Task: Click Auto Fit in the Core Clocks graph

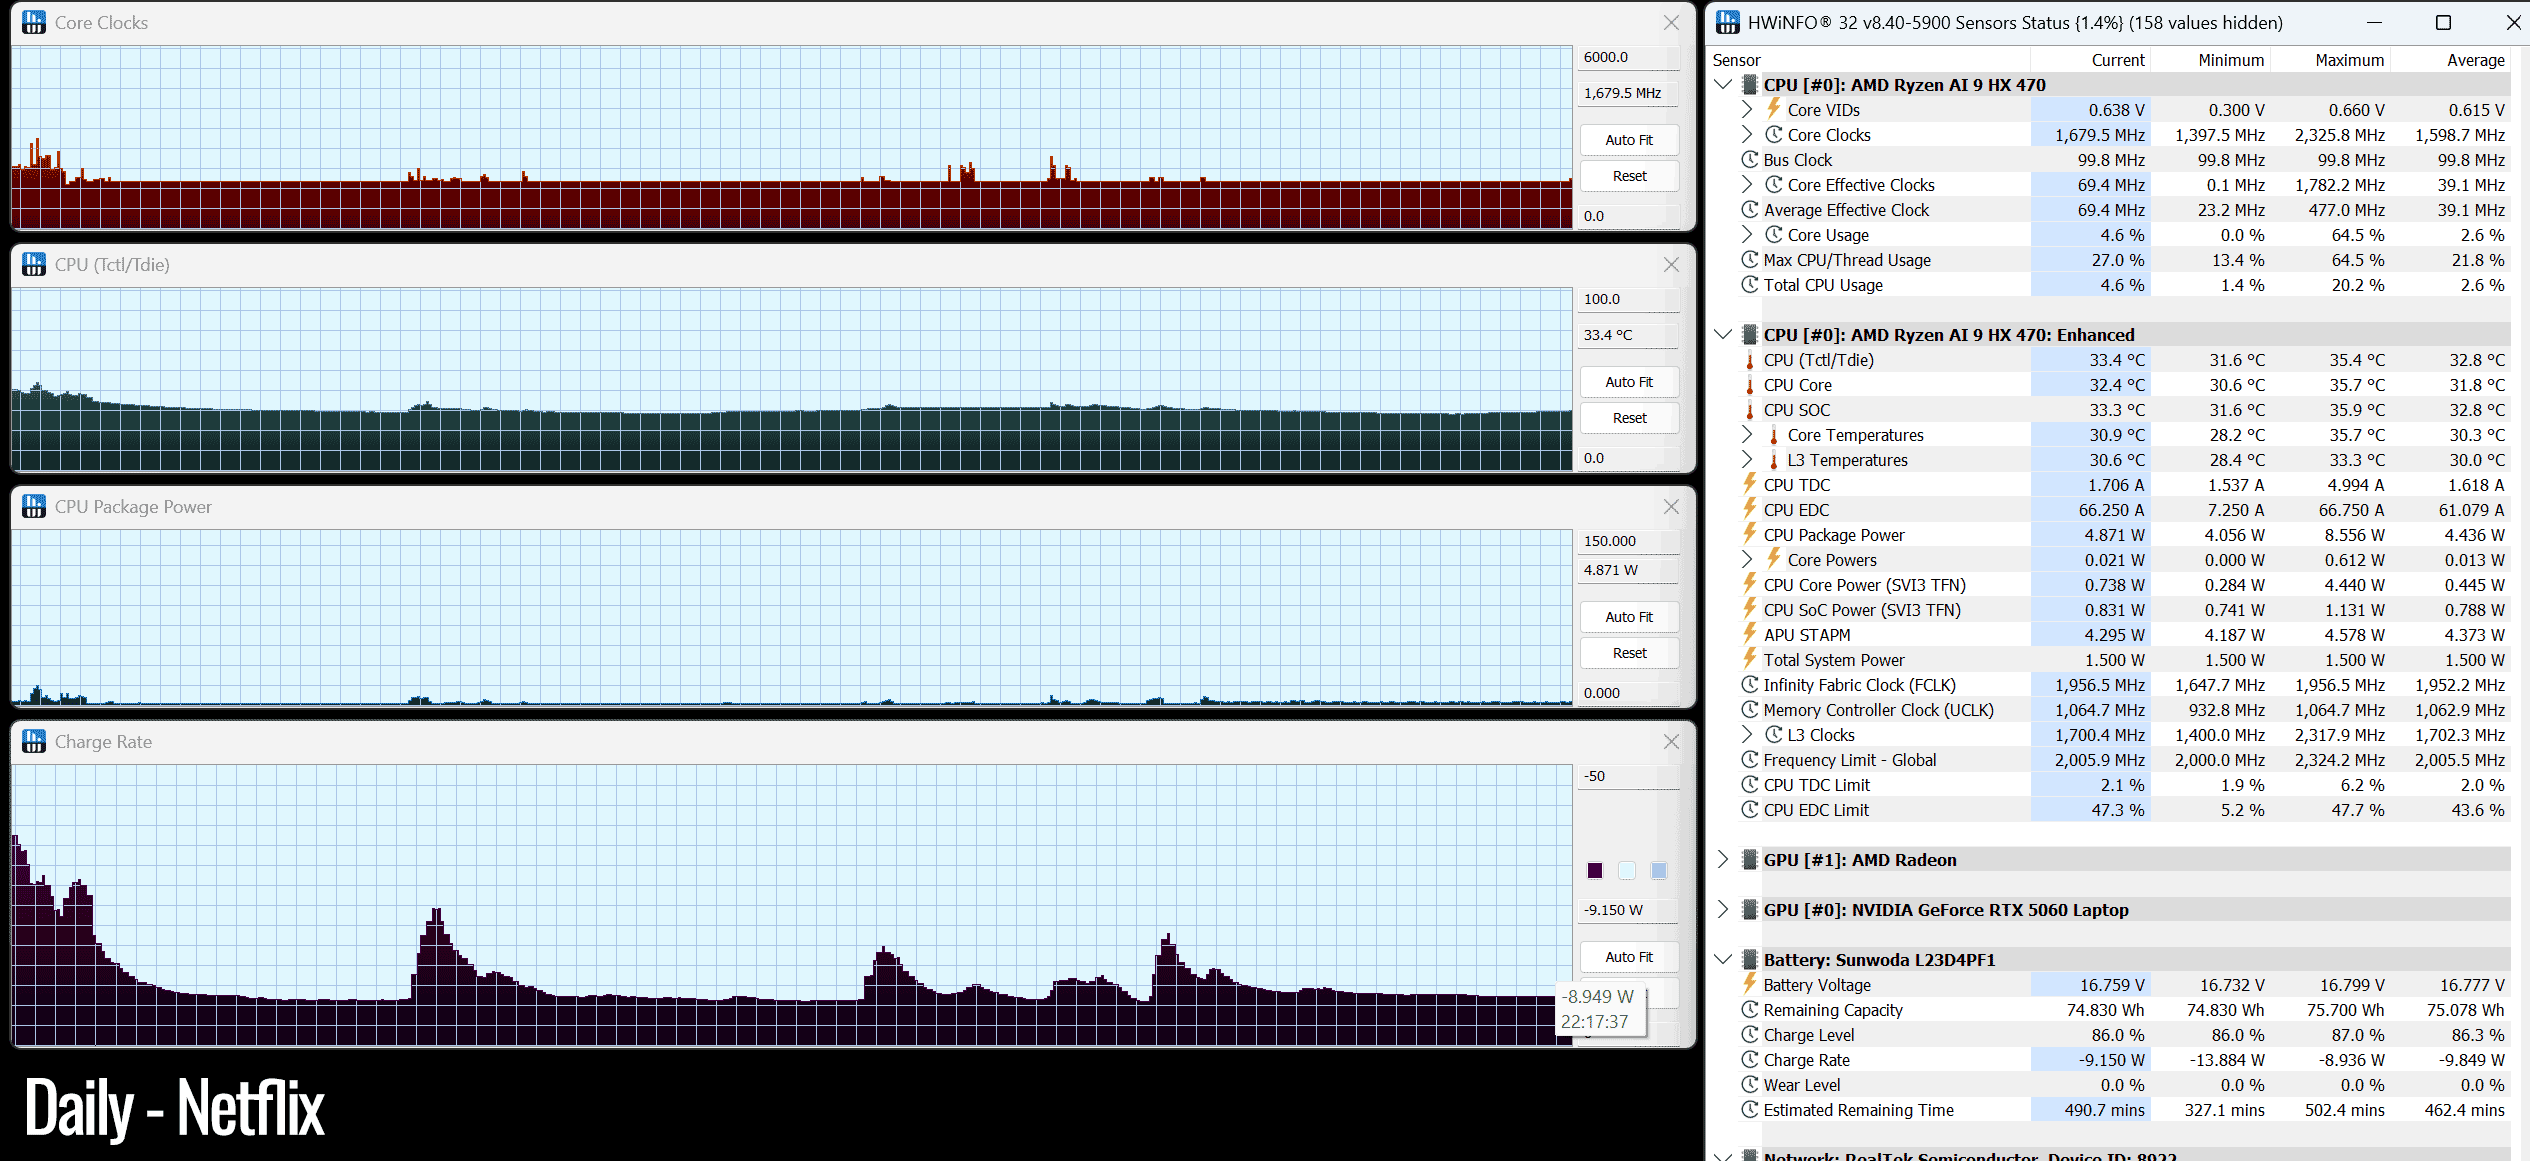Action: (1629, 140)
